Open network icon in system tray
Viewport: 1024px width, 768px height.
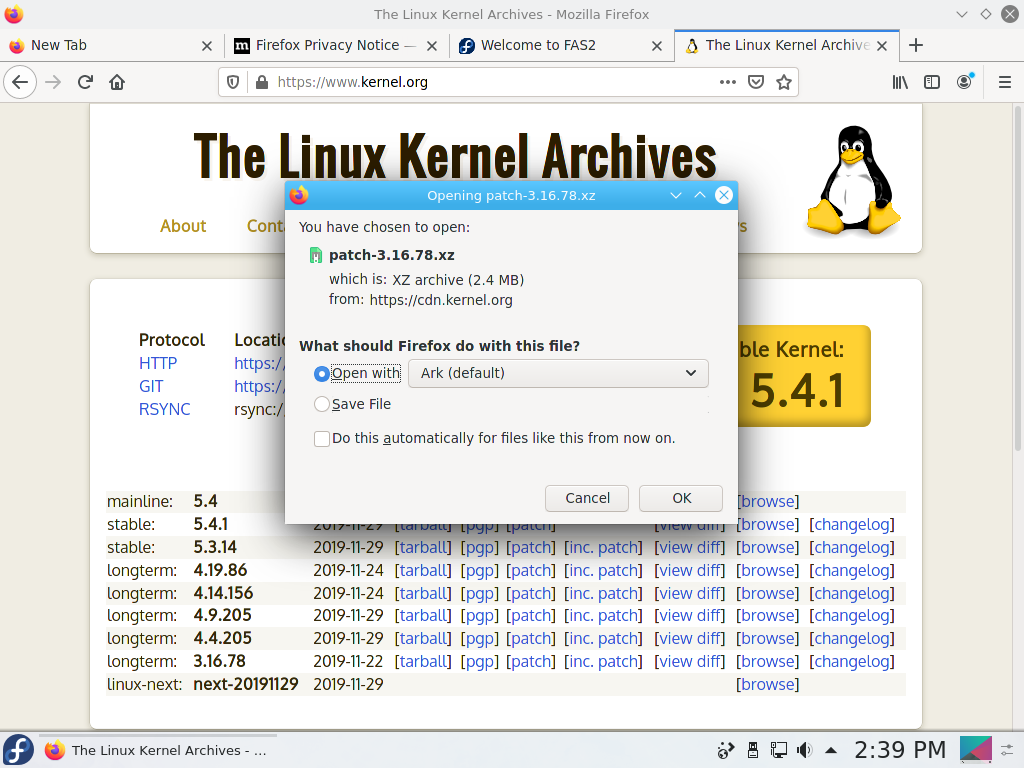(x=778, y=750)
